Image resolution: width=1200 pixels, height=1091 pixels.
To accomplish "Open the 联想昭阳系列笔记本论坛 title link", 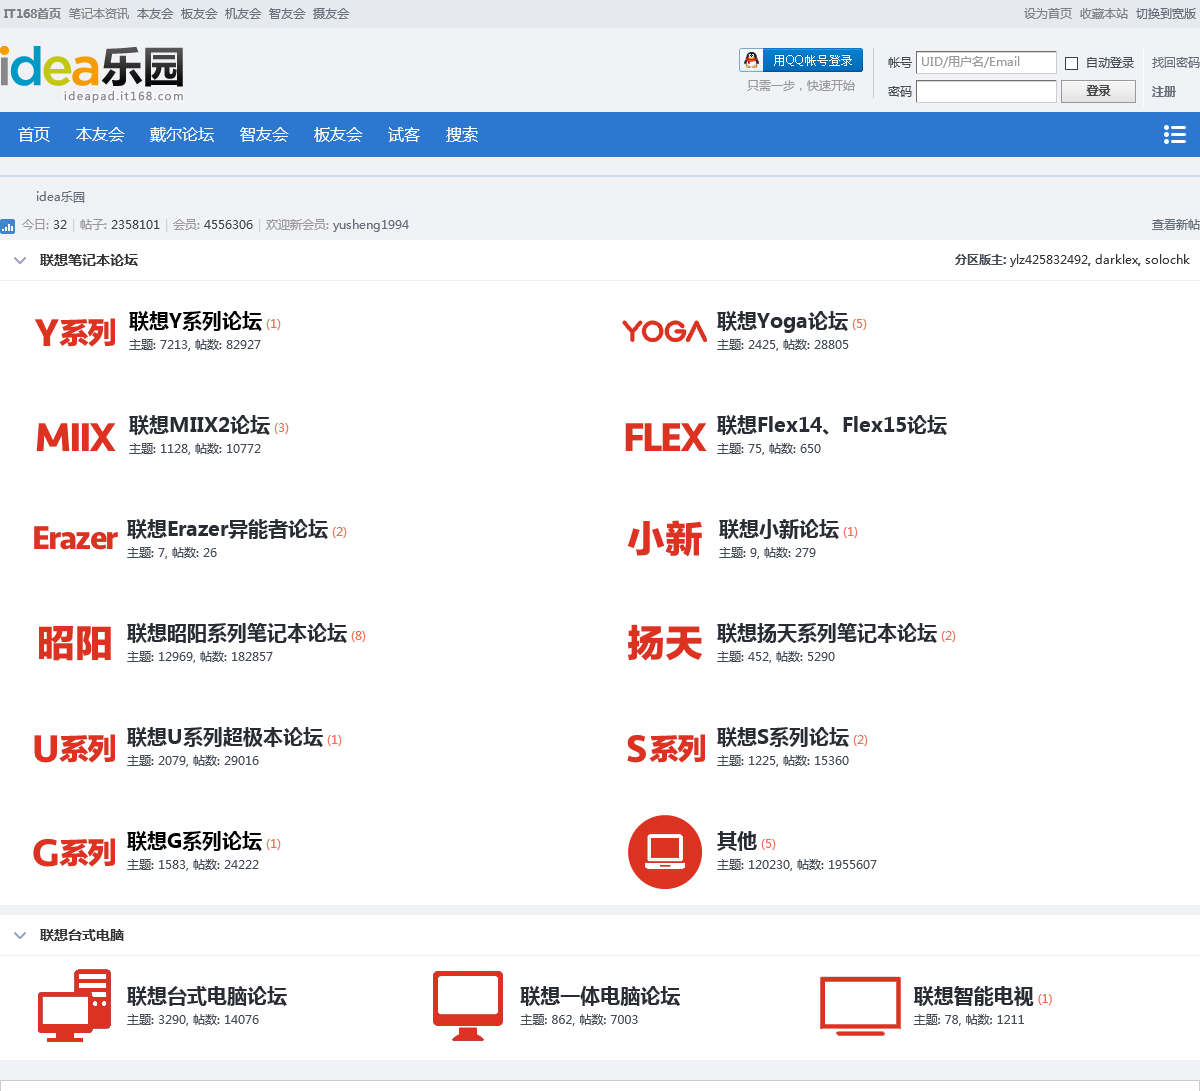I will tap(237, 633).
